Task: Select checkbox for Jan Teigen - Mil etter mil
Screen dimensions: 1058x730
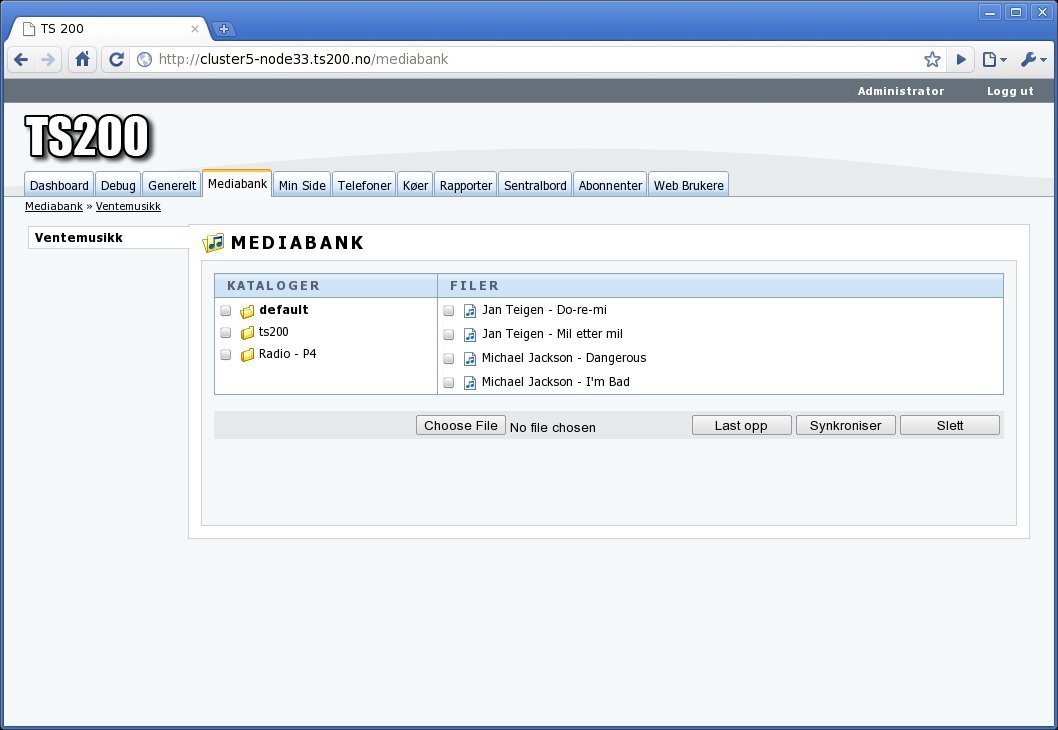Action: [x=449, y=335]
